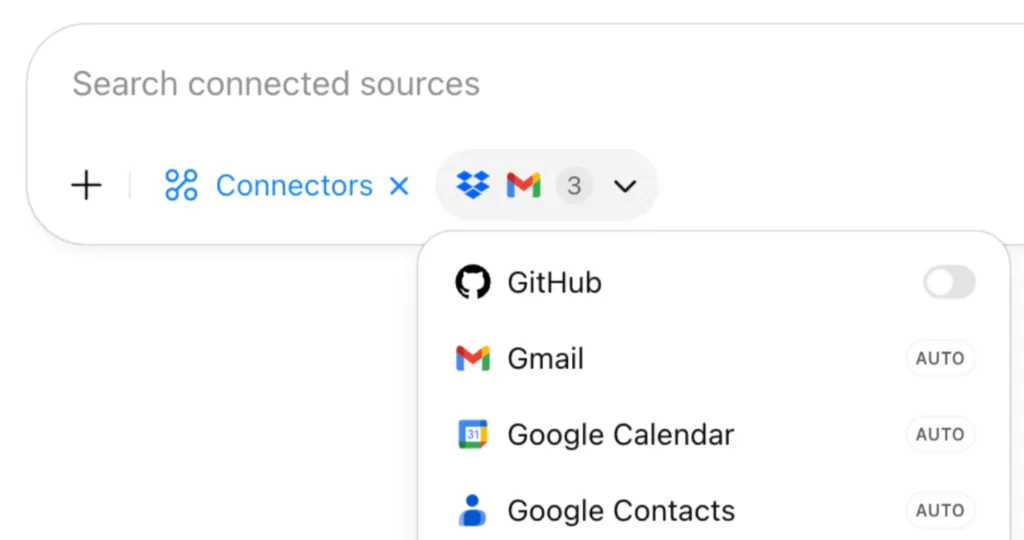Toggle the AUTO badge for Gmail
Screen dimensions: 1024x540
tap(940, 358)
